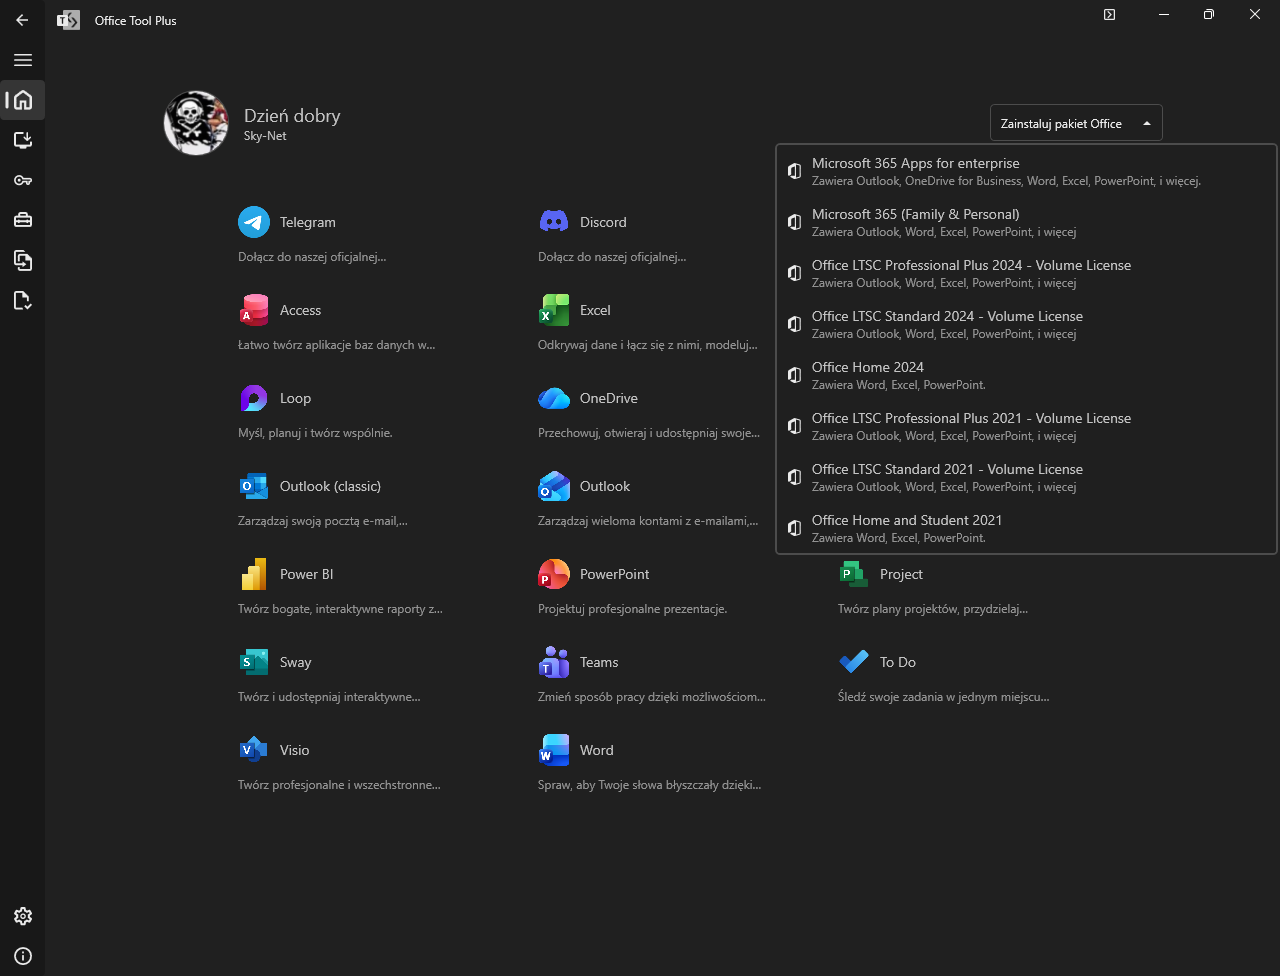Open the Deploy page monitor-download icon
Screen dimensions: 1280x976
(x=23, y=140)
